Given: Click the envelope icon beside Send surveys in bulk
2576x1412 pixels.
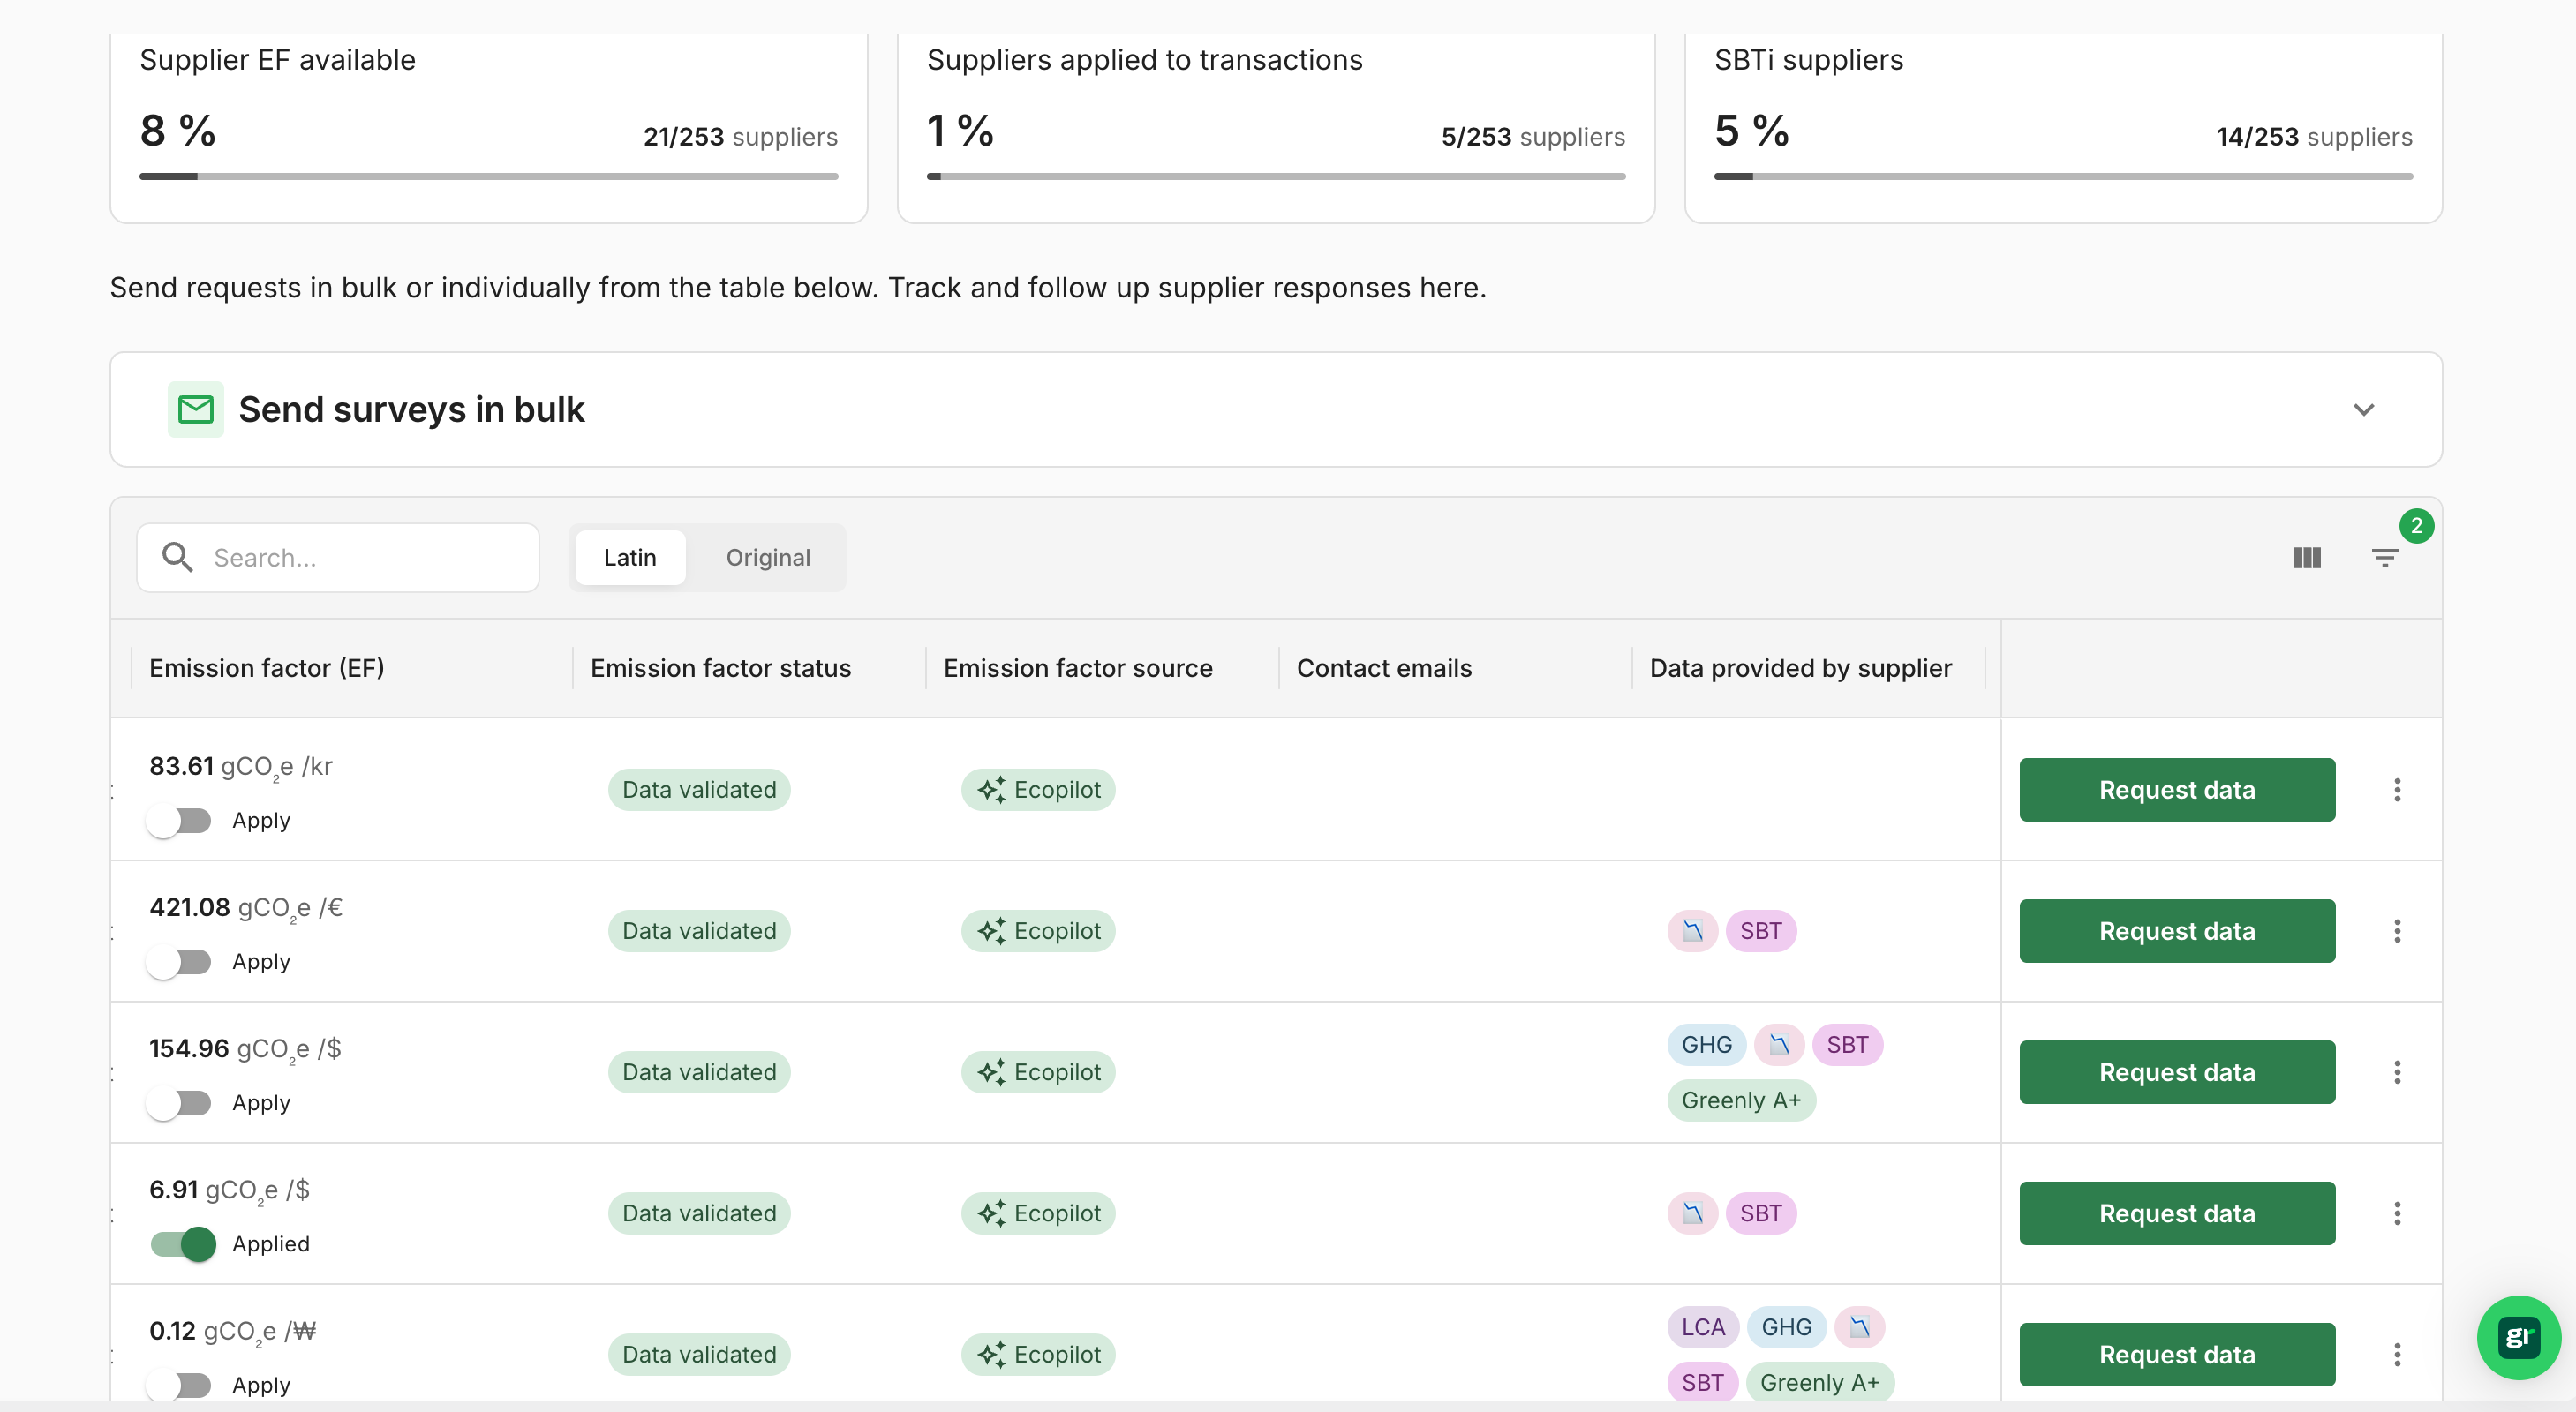Looking at the screenshot, I should tap(195, 409).
